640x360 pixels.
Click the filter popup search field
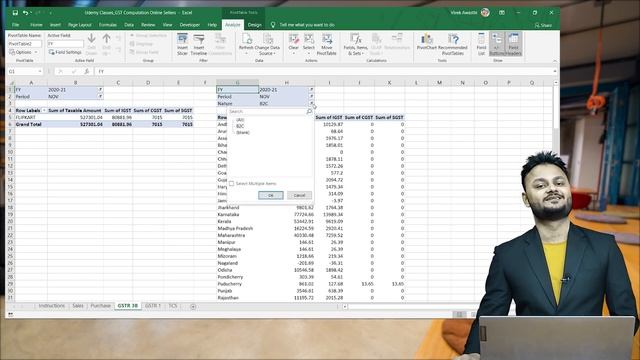[x=267, y=111]
